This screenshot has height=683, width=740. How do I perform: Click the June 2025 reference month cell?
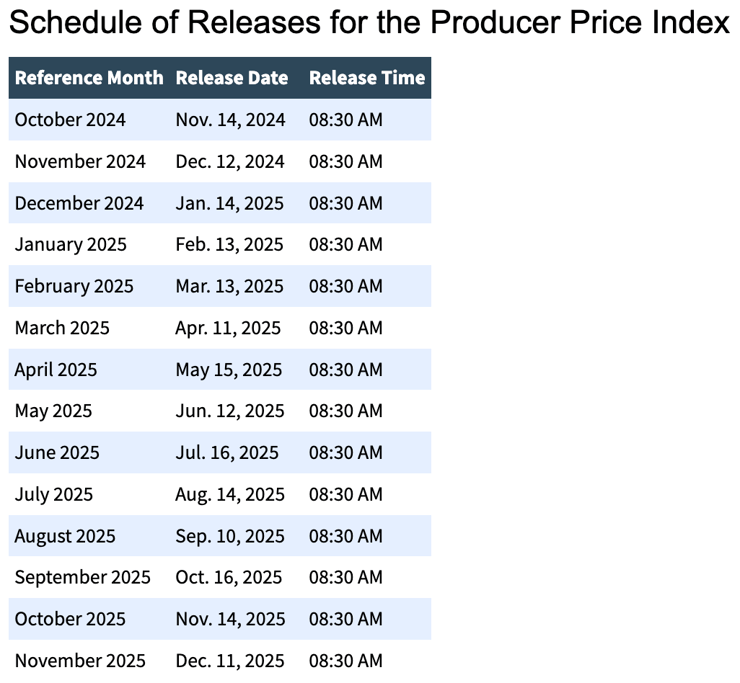click(x=57, y=453)
